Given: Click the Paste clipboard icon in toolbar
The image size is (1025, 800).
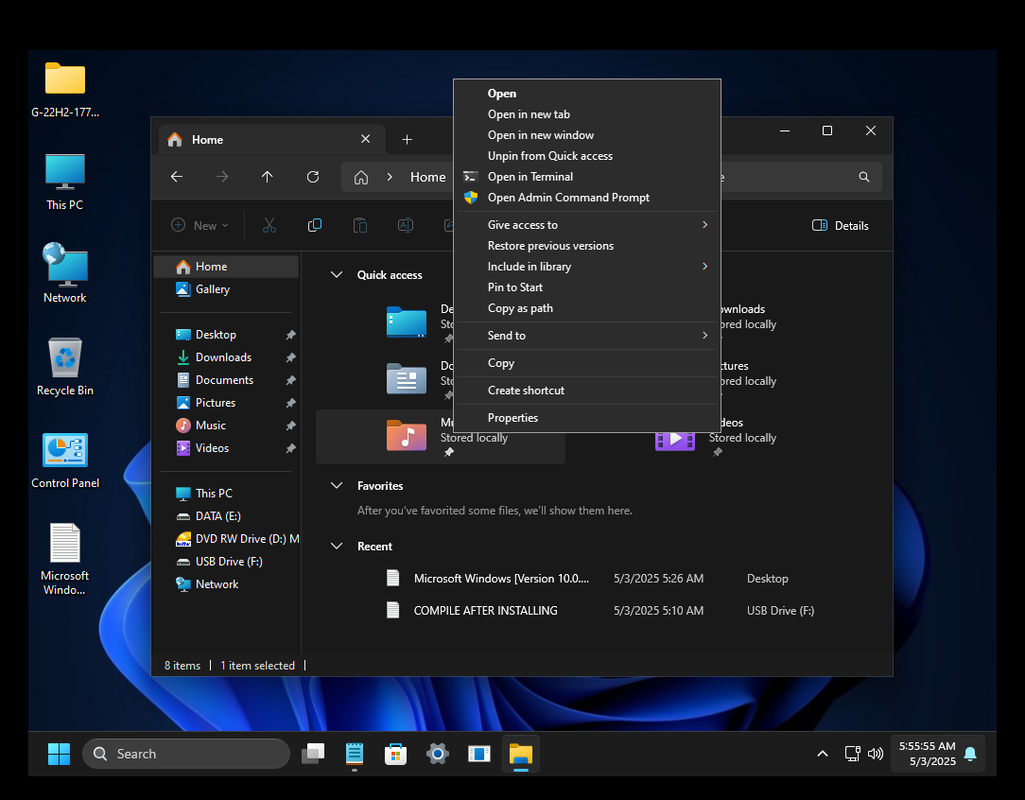Looking at the screenshot, I should coord(360,225).
